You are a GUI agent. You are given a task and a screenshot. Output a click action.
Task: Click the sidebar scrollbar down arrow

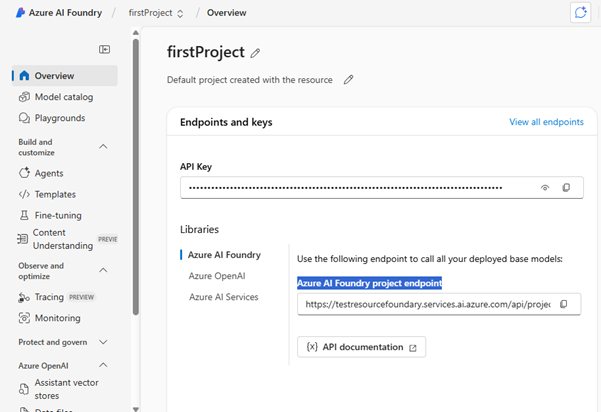(x=136, y=409)
